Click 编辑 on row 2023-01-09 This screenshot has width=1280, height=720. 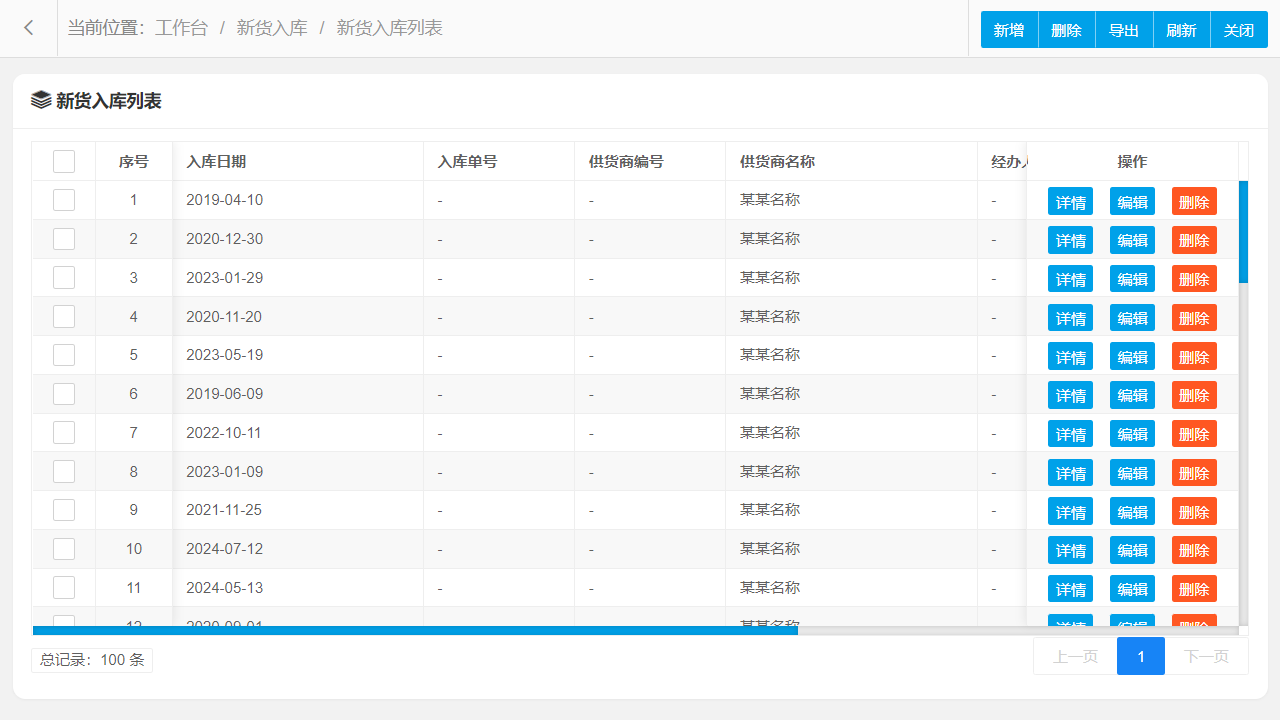click(1132, 473)
